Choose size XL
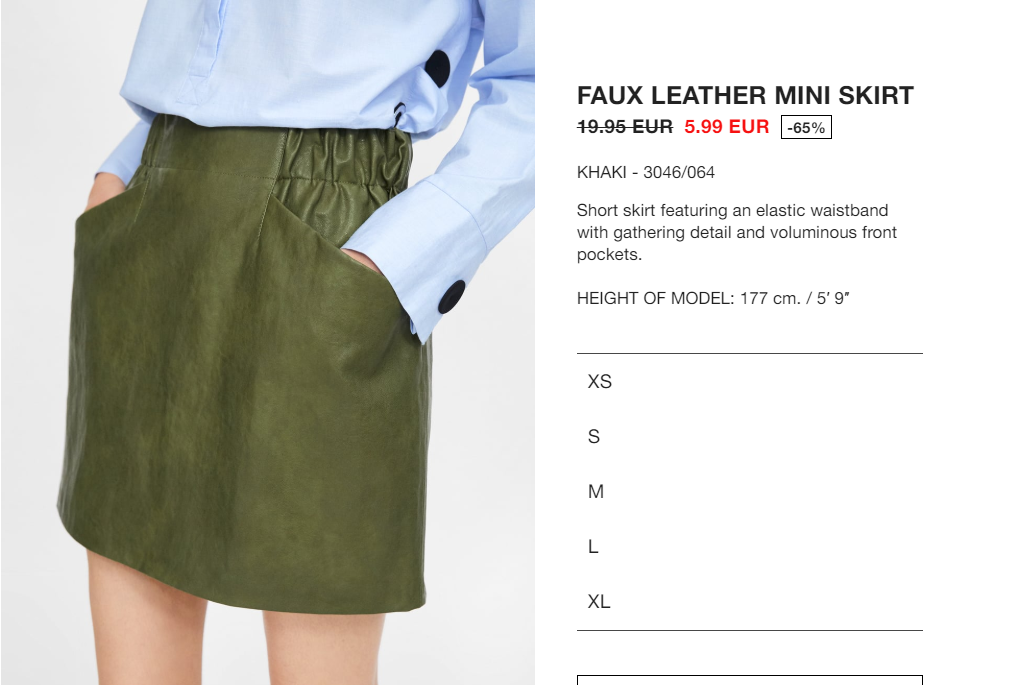 click(x=750, y=601)
